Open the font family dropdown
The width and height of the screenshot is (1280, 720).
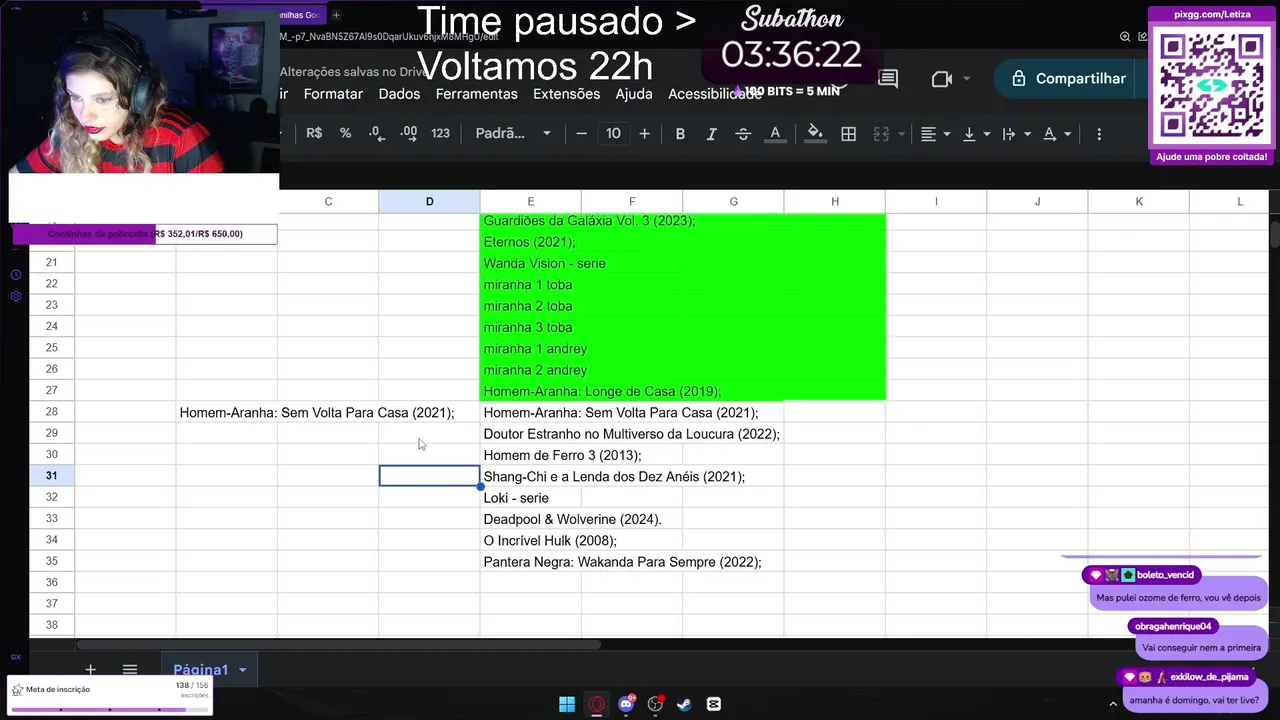[513, 133]
